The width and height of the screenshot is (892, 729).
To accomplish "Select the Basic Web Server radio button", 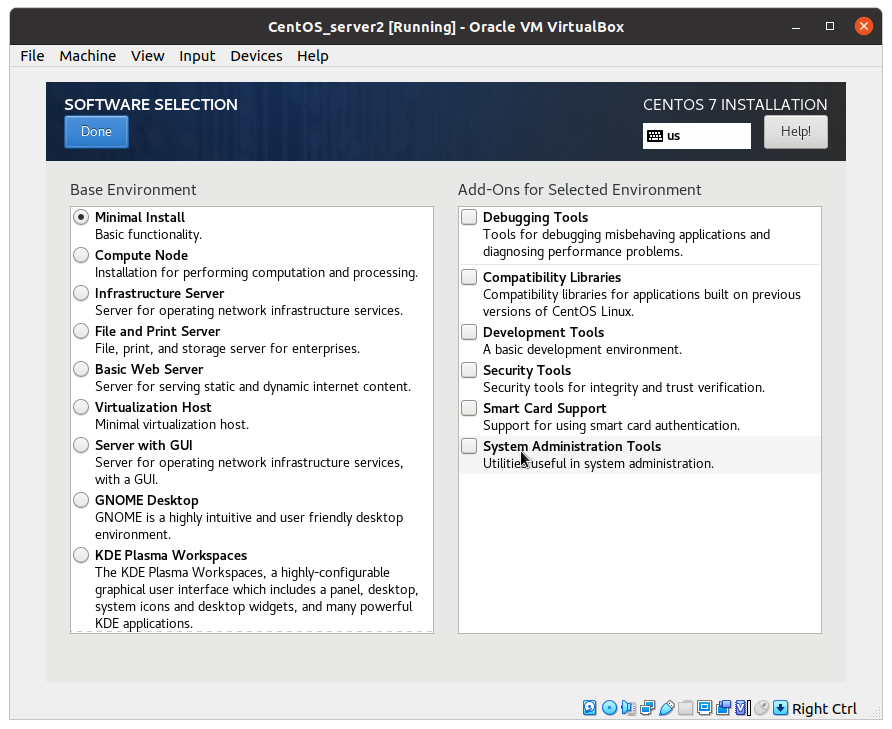I will click(81, 370).
